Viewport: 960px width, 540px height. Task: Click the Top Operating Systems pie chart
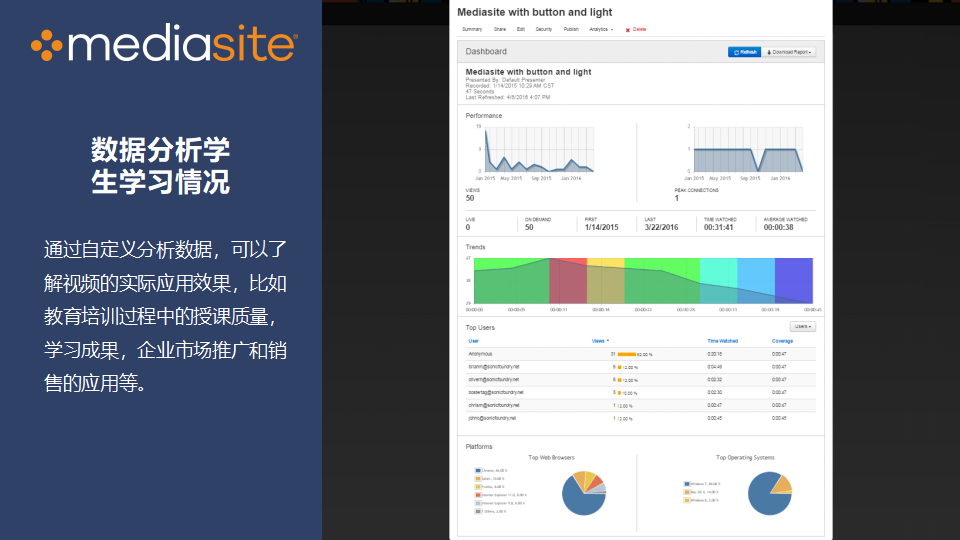[x=770, y=493]
